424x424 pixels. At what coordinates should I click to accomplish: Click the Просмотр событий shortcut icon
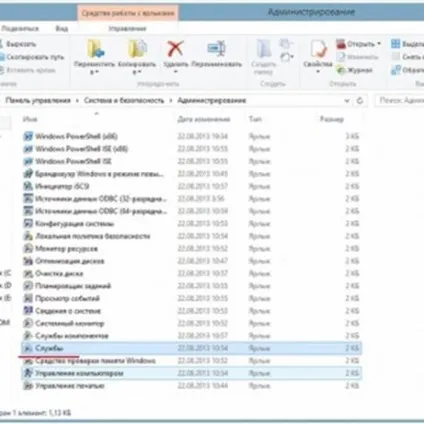(28, 298)
